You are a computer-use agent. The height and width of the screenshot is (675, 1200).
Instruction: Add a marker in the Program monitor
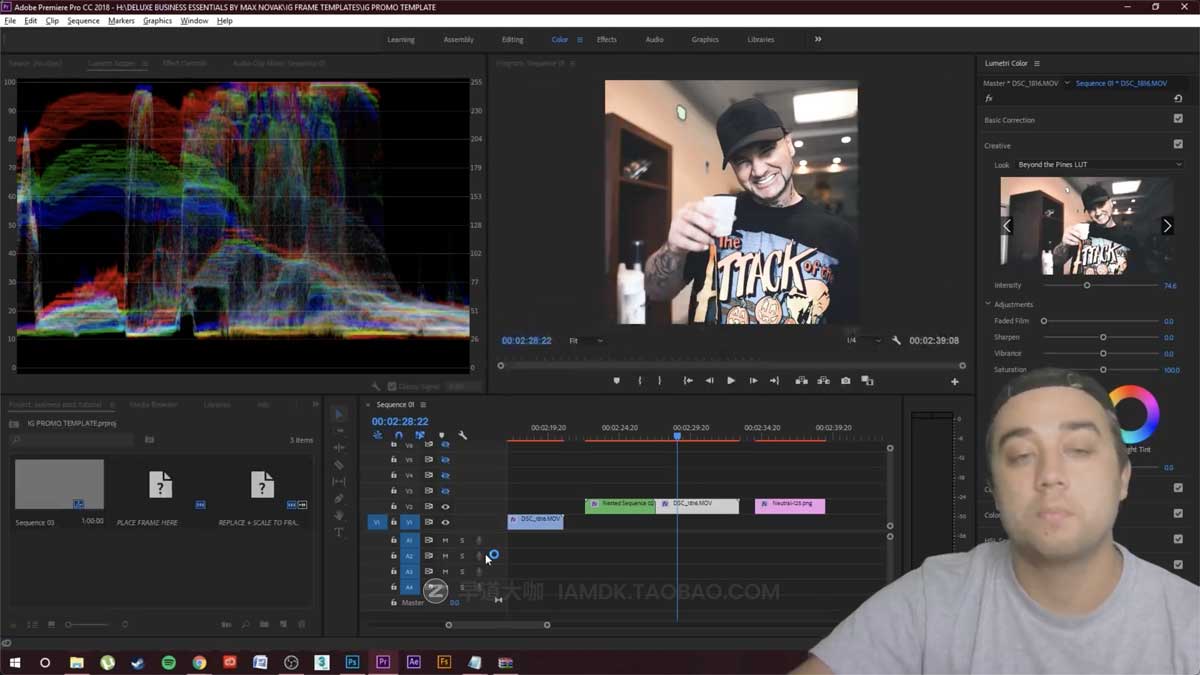point(616,381)
